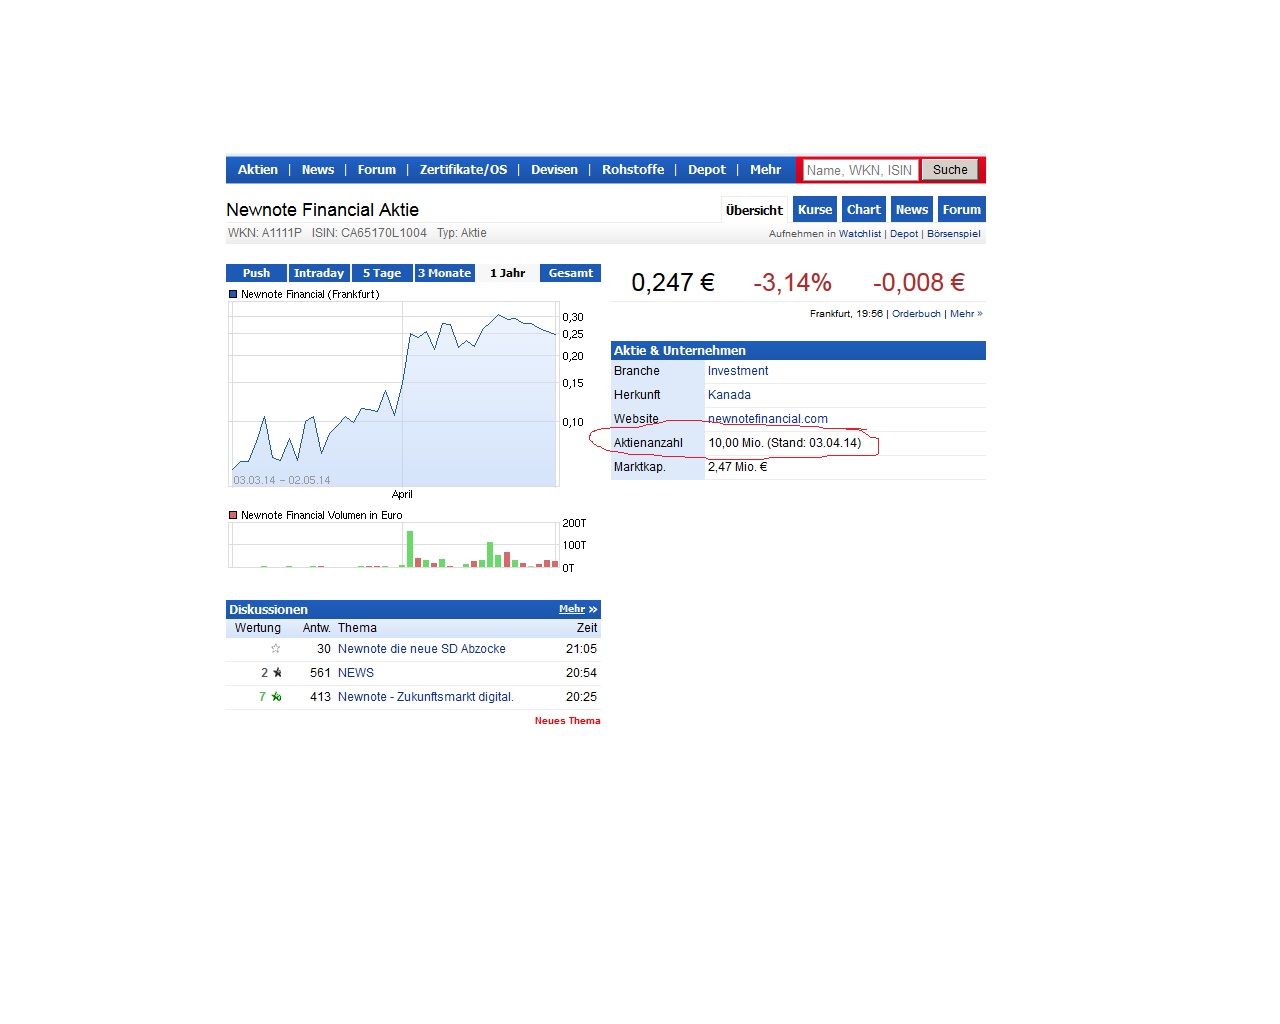This screenshot has width=1280, height=1024.
Task: Expand Mehr » in the Diskussionen header
Action: pyautogui.click(x=577, y=609)
